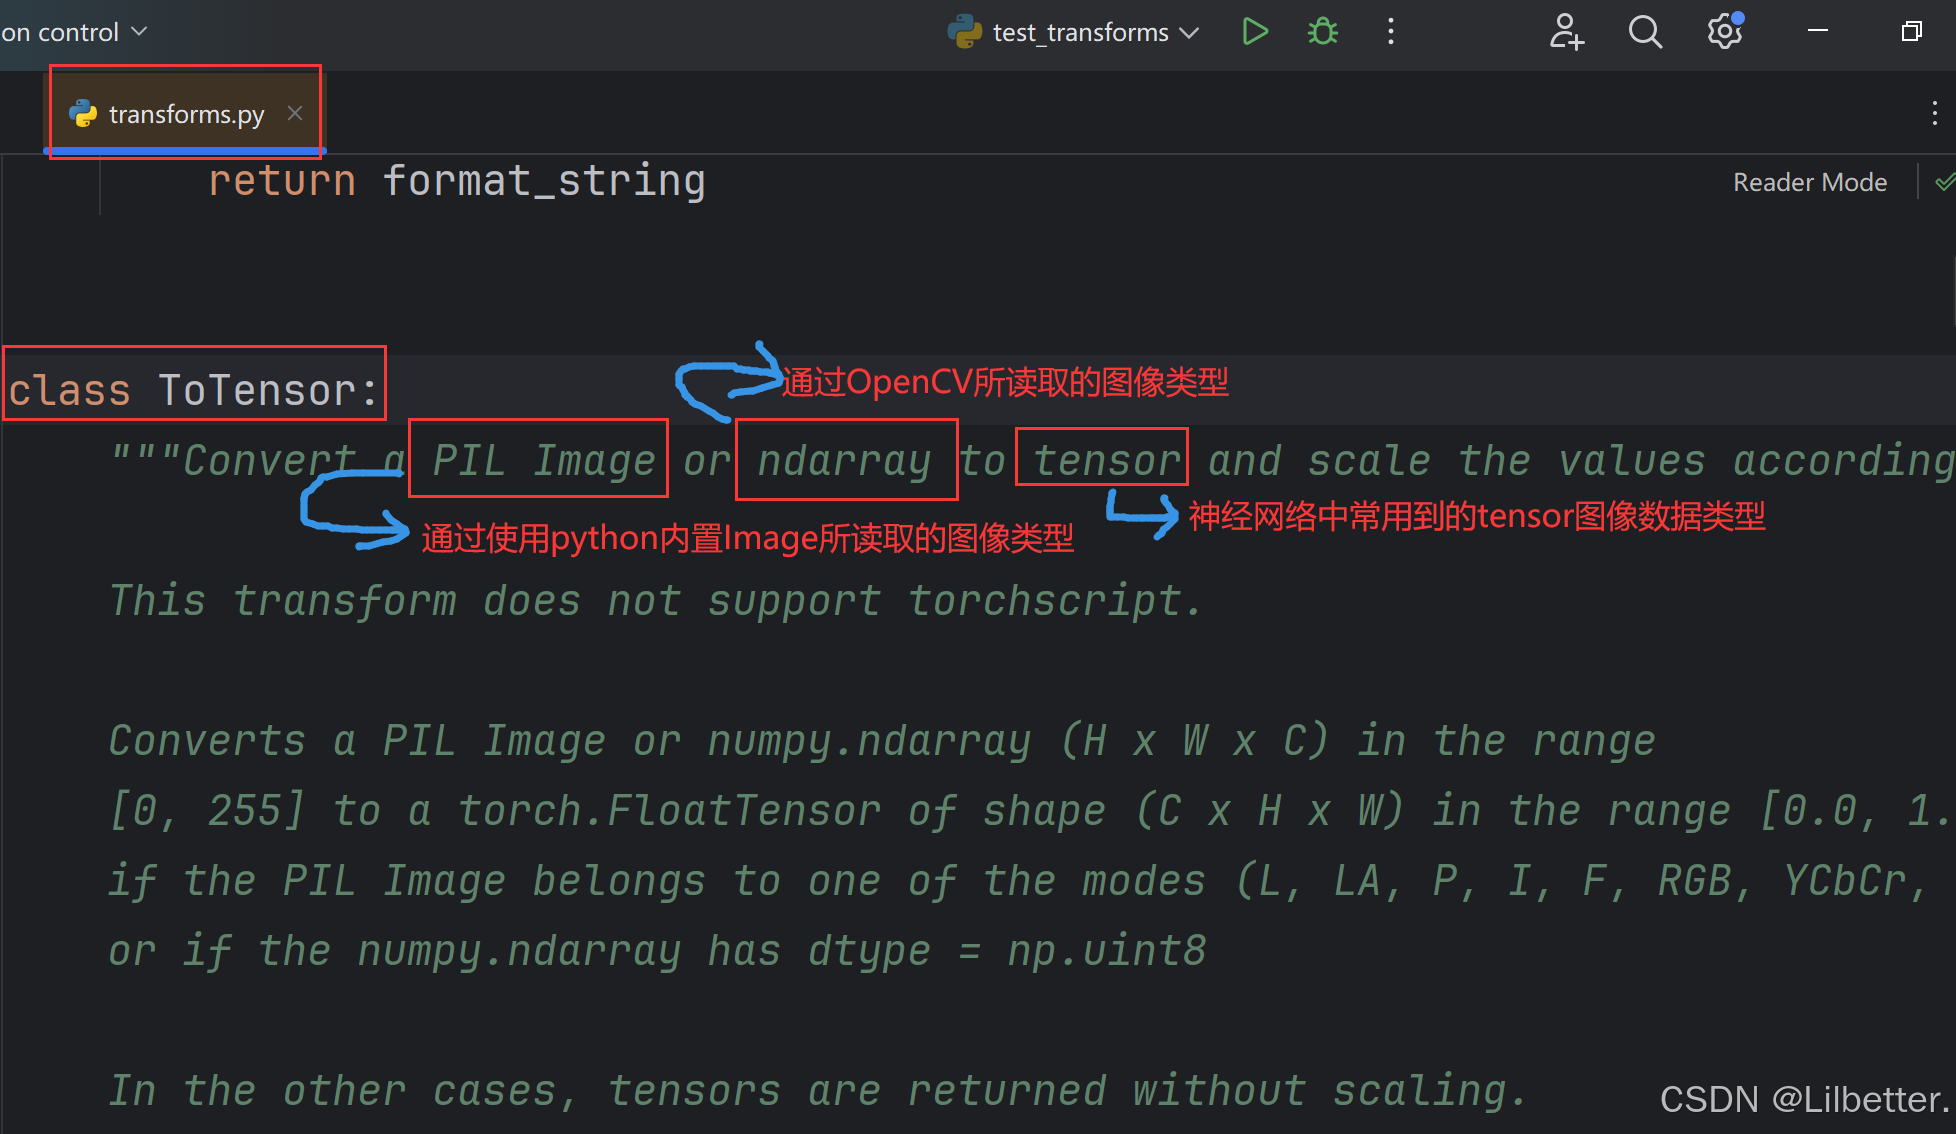Minimize the IDE window
1956x1134 pixels.
point(1818,32)
